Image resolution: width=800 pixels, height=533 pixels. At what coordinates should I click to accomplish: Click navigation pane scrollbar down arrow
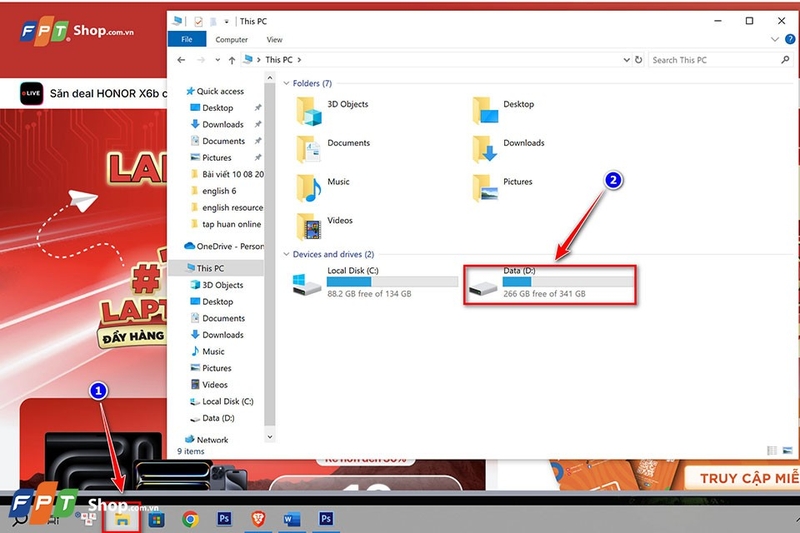[x=270, y=437]
